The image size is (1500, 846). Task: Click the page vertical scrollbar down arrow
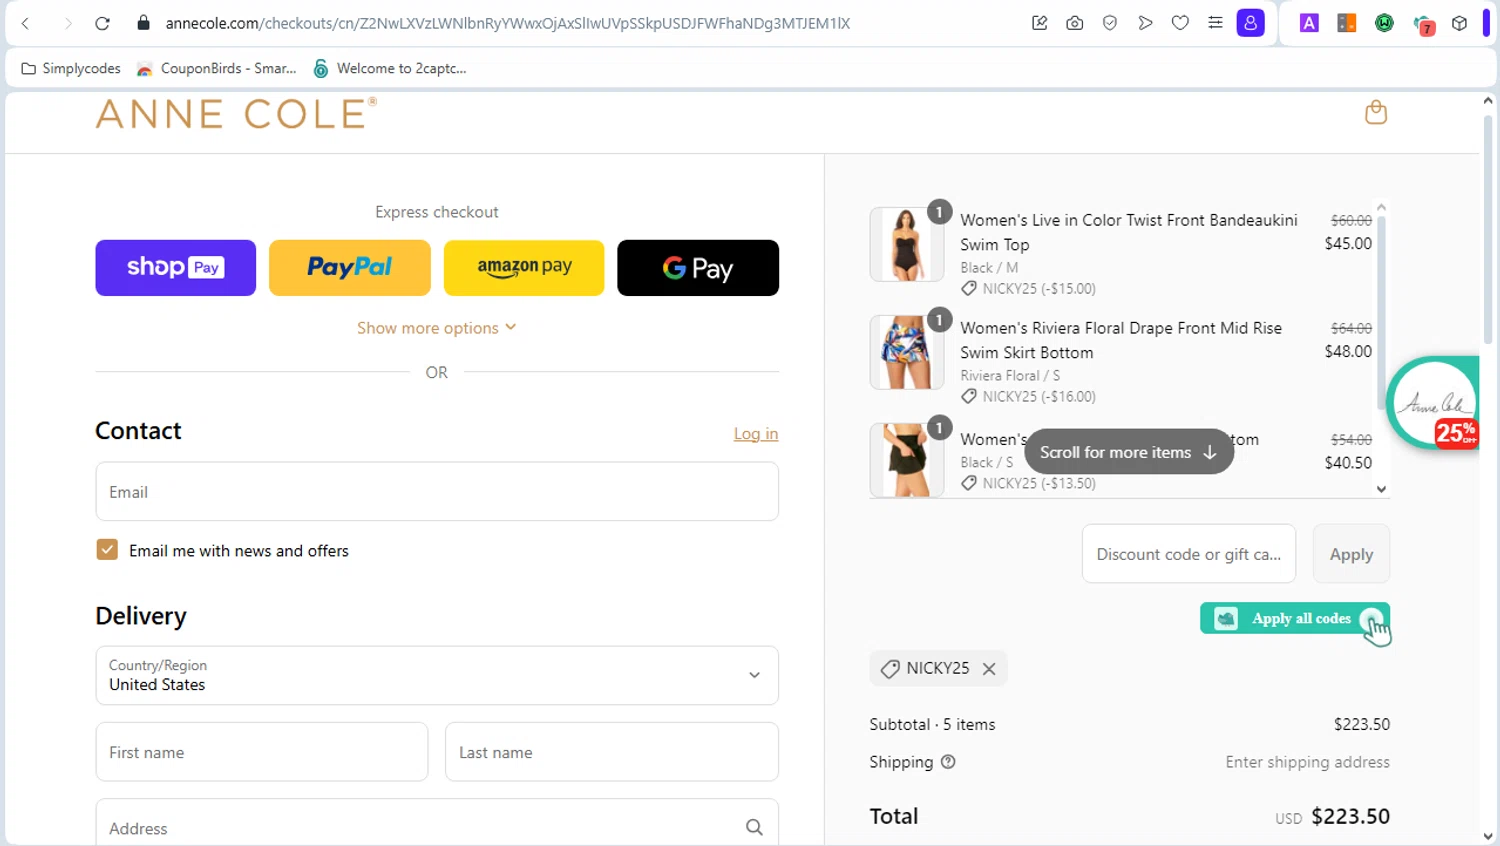point(1488,837)
